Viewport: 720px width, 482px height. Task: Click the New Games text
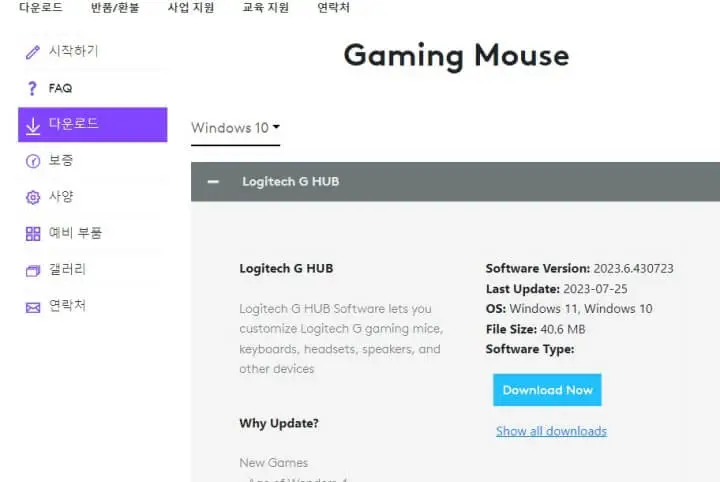(274, 463)
